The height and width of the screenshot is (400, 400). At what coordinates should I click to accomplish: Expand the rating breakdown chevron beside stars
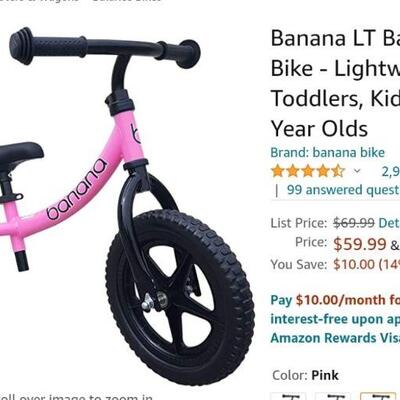pos(357,171)
